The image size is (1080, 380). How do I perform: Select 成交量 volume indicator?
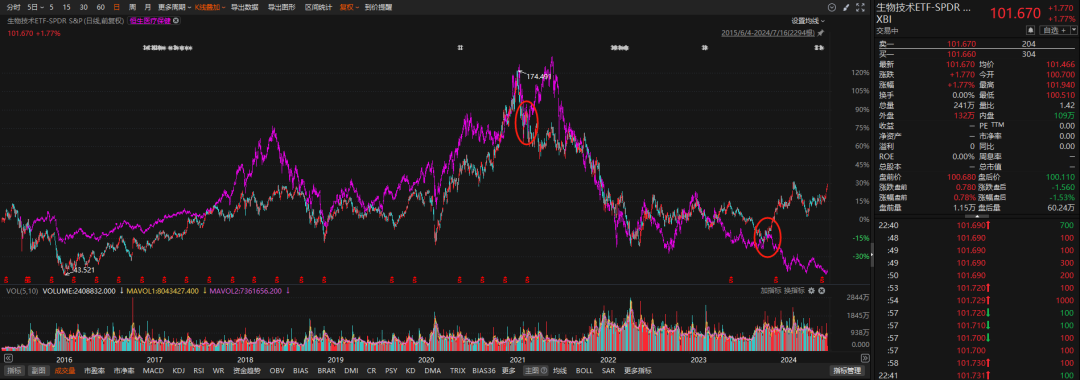(x=65, y=370)
